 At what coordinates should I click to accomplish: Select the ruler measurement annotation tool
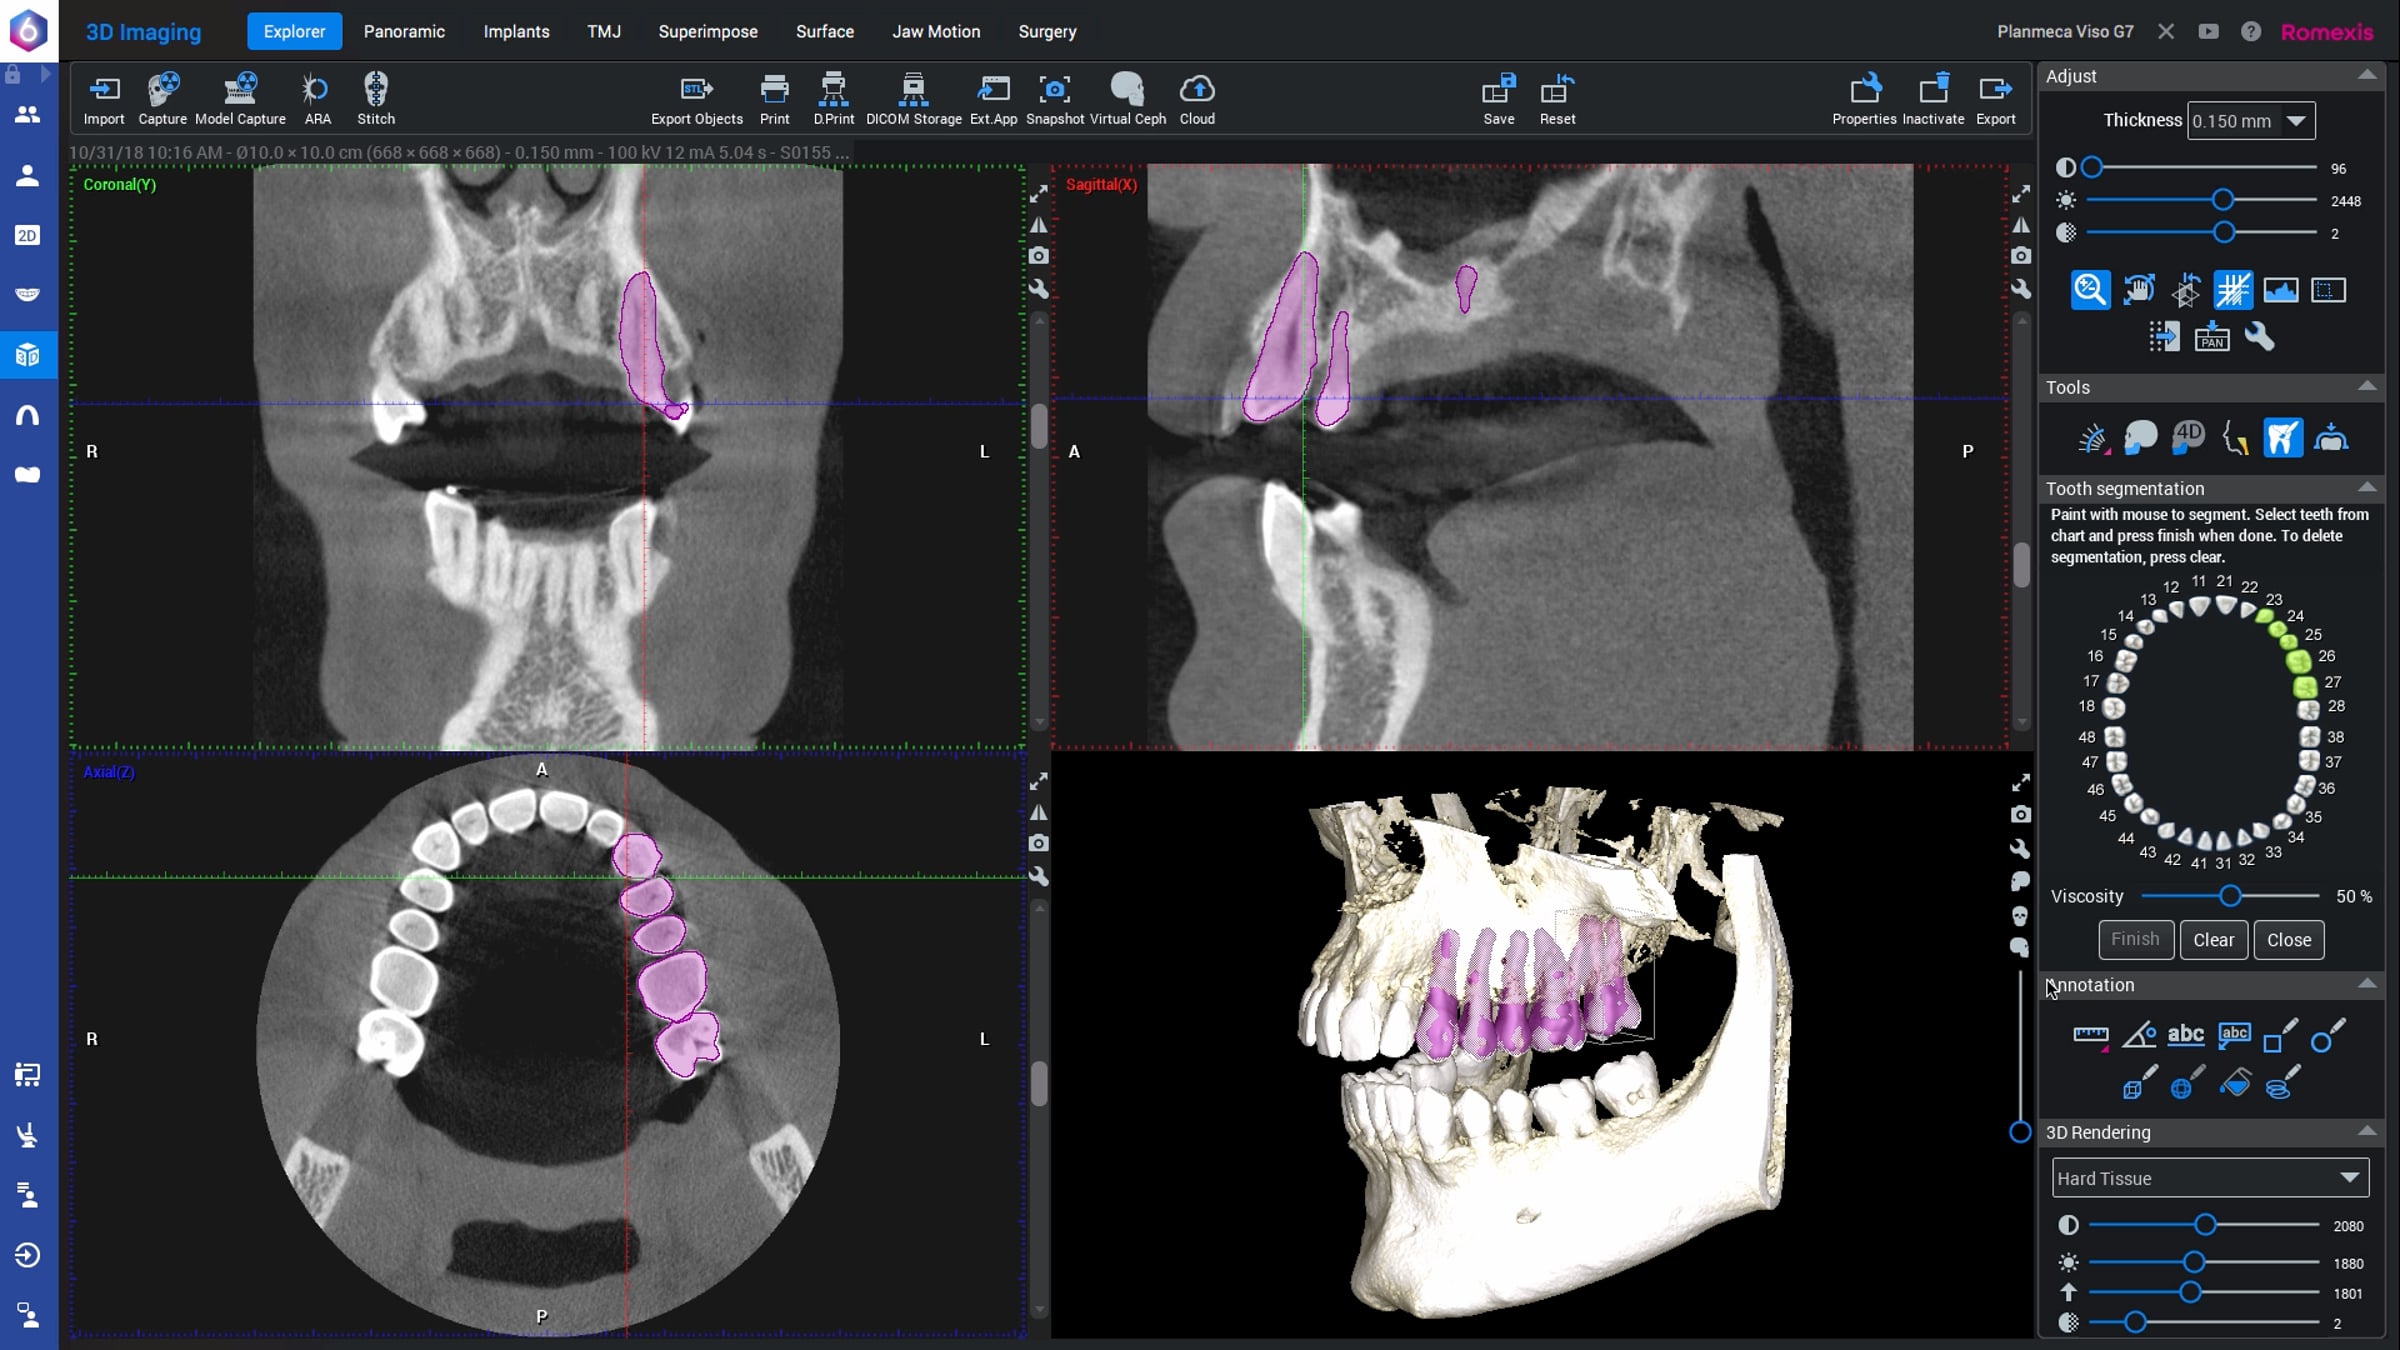[x=2090, y=1036]
